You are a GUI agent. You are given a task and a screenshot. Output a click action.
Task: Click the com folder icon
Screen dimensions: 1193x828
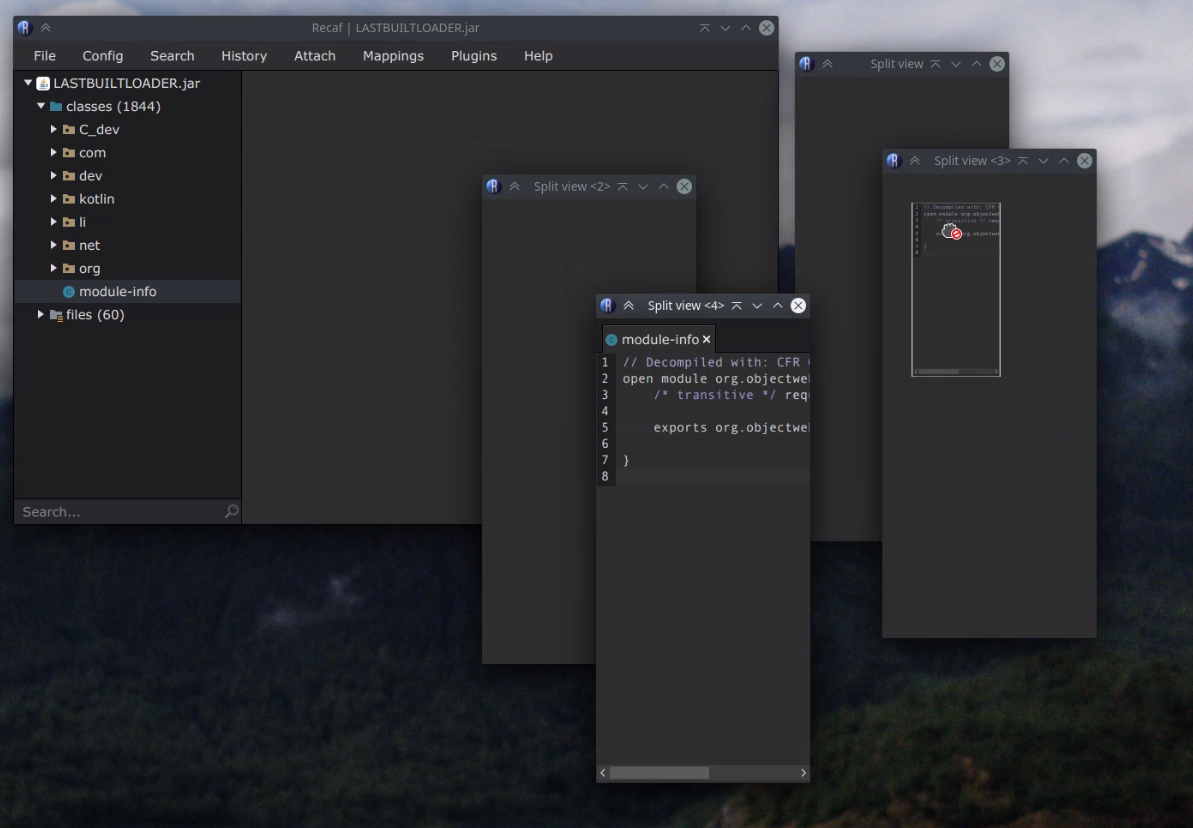point(68,153)
